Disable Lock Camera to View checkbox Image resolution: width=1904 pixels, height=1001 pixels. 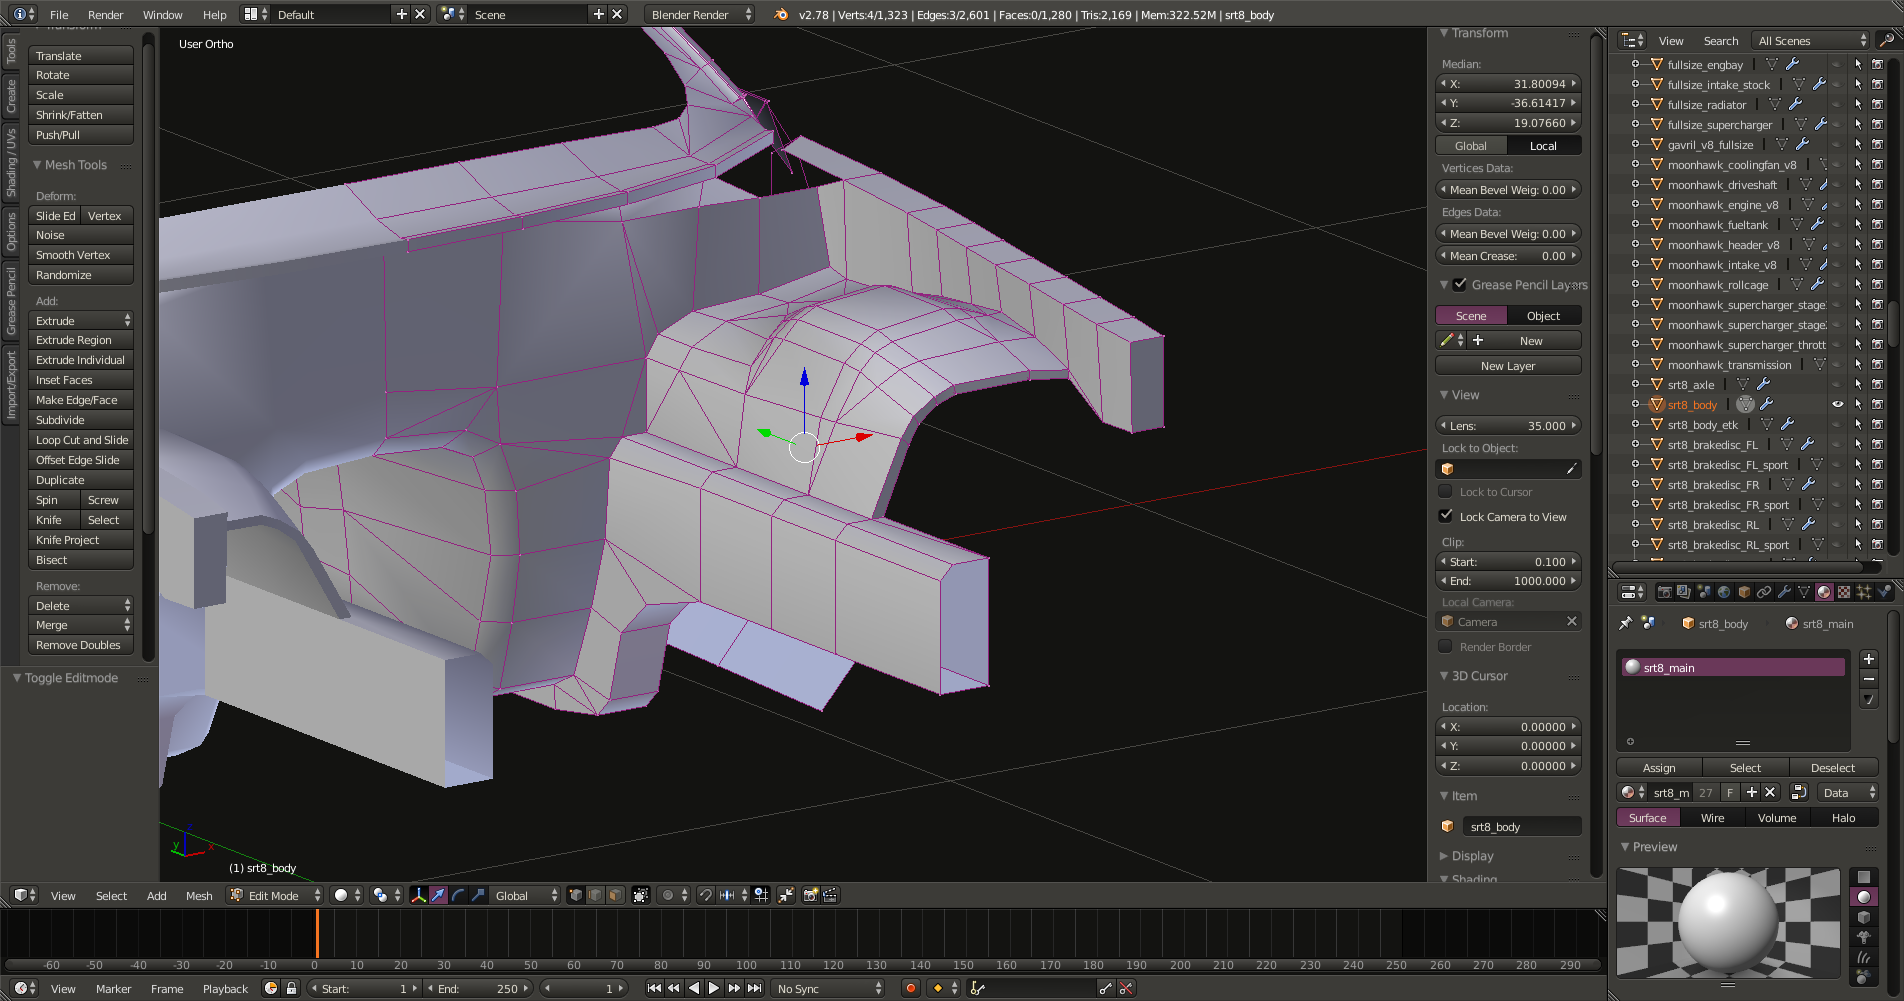coord(1446,516)
